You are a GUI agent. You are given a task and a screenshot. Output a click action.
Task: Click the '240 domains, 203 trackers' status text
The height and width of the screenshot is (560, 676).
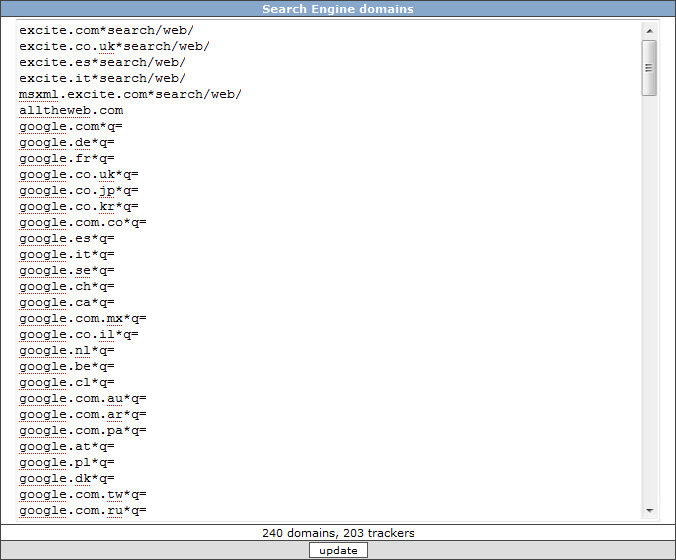click(x=338, y=533)
